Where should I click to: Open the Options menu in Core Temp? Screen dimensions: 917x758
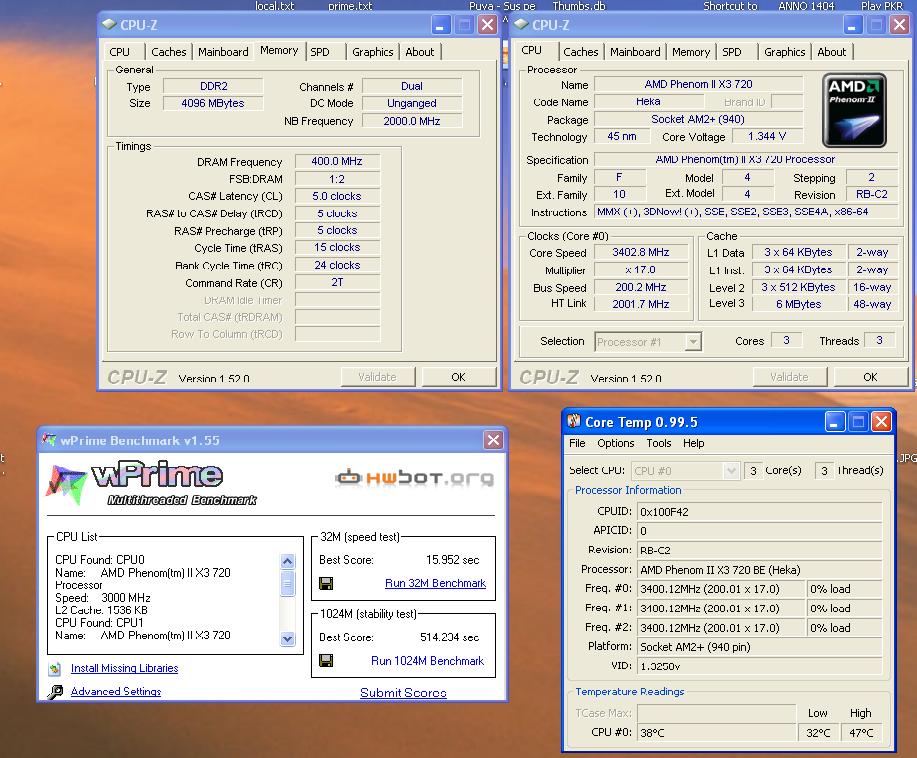pyautogui.click(x=615, y=443)
